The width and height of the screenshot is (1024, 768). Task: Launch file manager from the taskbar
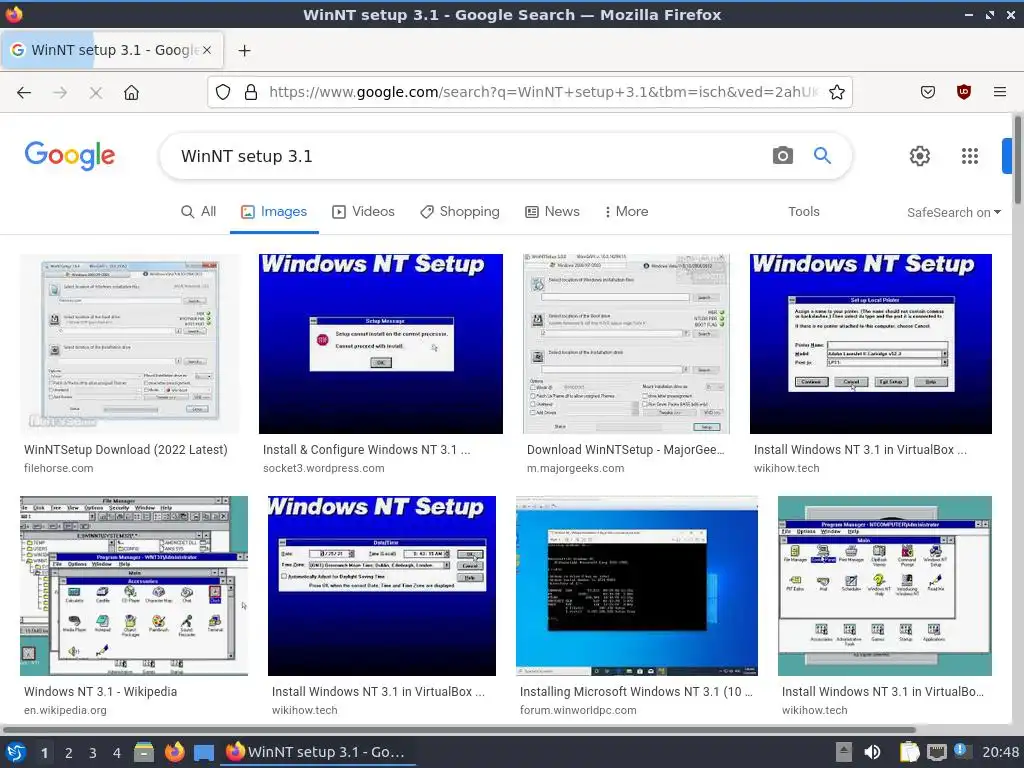pyautogui.click(x=144, y=752)
